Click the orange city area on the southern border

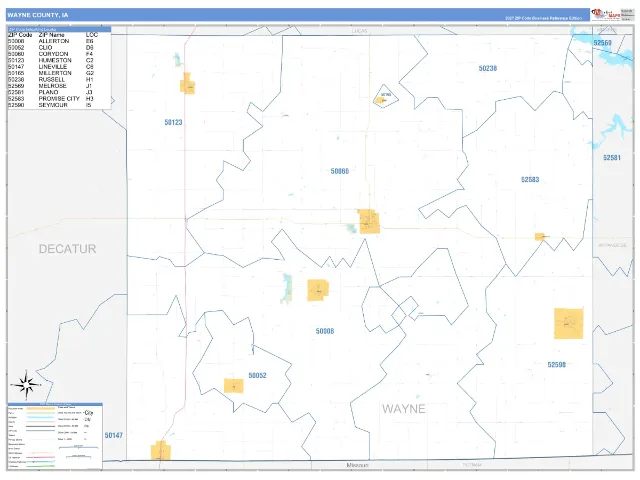(x=161, y=450)
